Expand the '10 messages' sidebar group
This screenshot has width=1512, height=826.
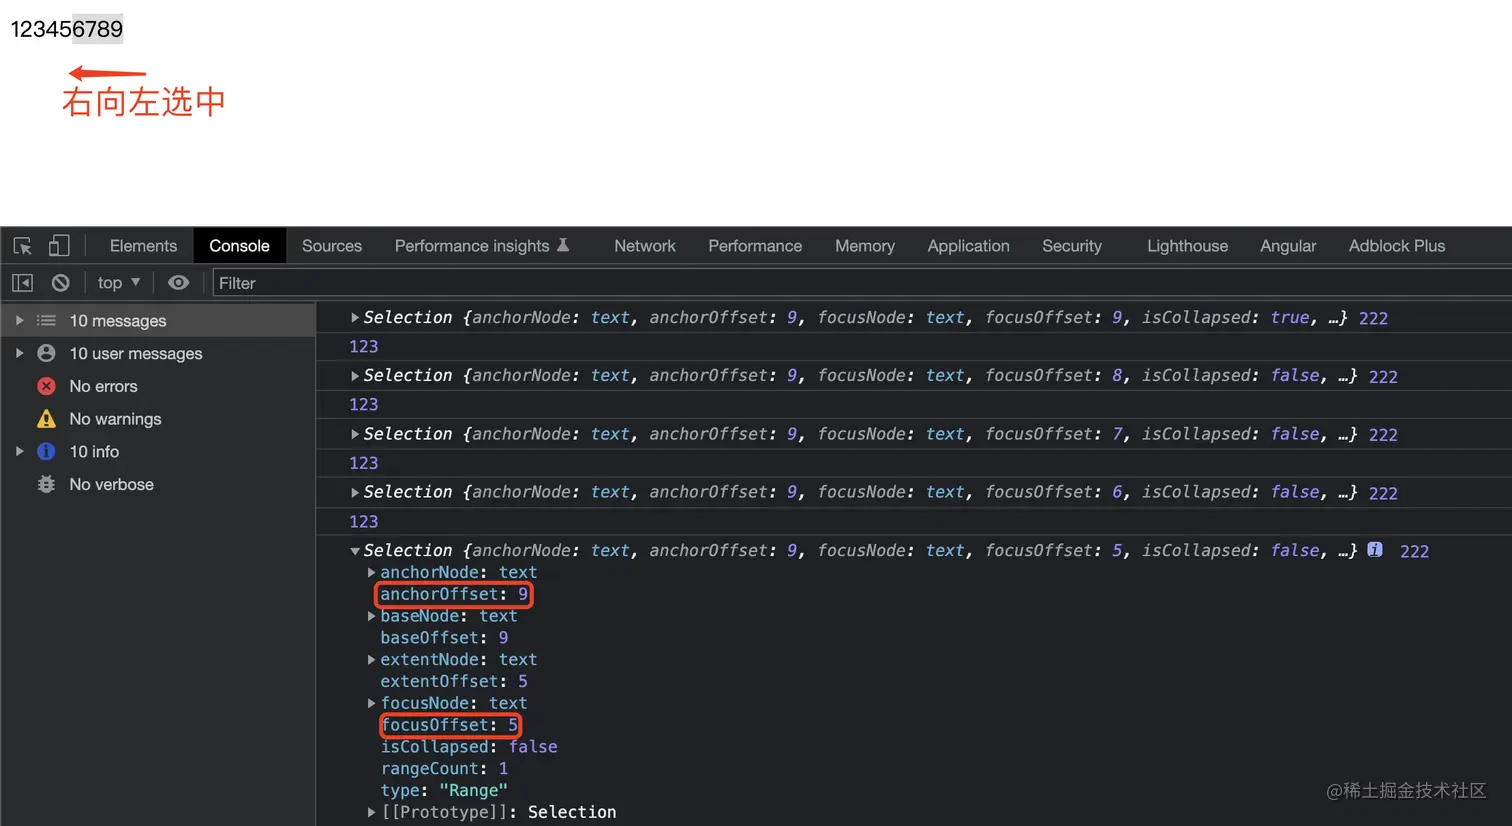pos(19,321)
